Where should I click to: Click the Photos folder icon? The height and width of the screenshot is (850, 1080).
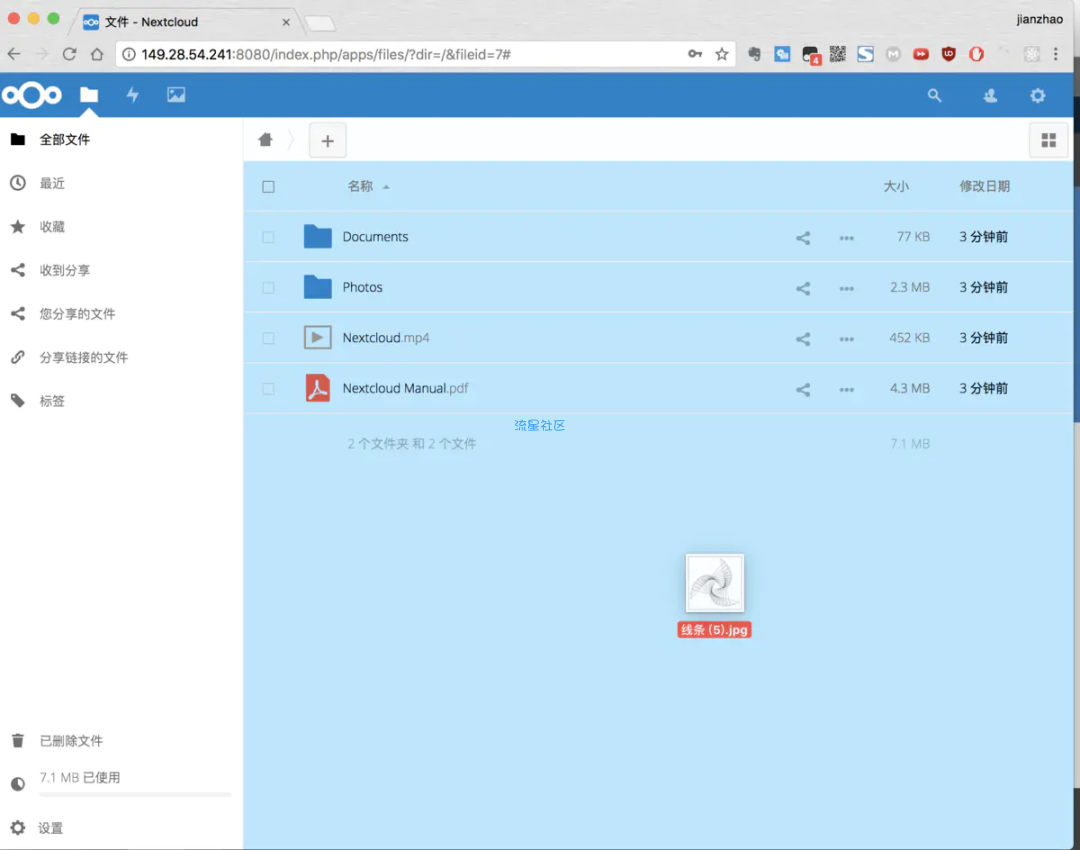tap(318, 287)
